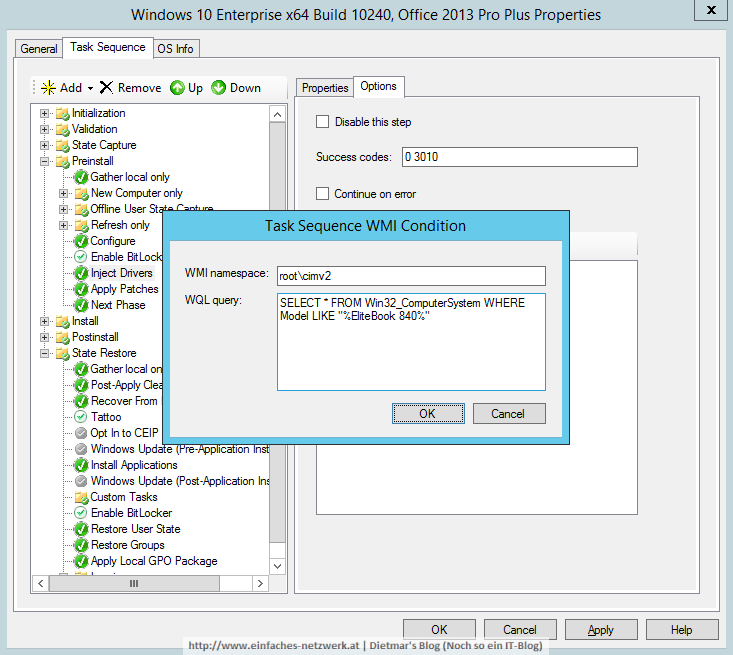Open Help for the Properties window
The width and height of the screenshot is (733, 655).
(682, 630)
